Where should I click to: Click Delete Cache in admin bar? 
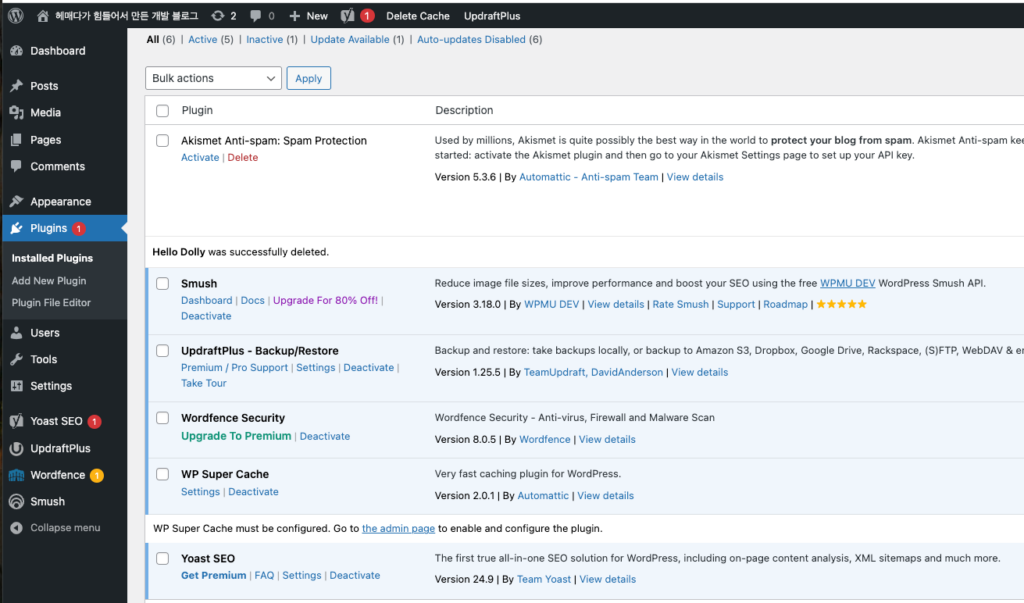(x=417, y=16)
